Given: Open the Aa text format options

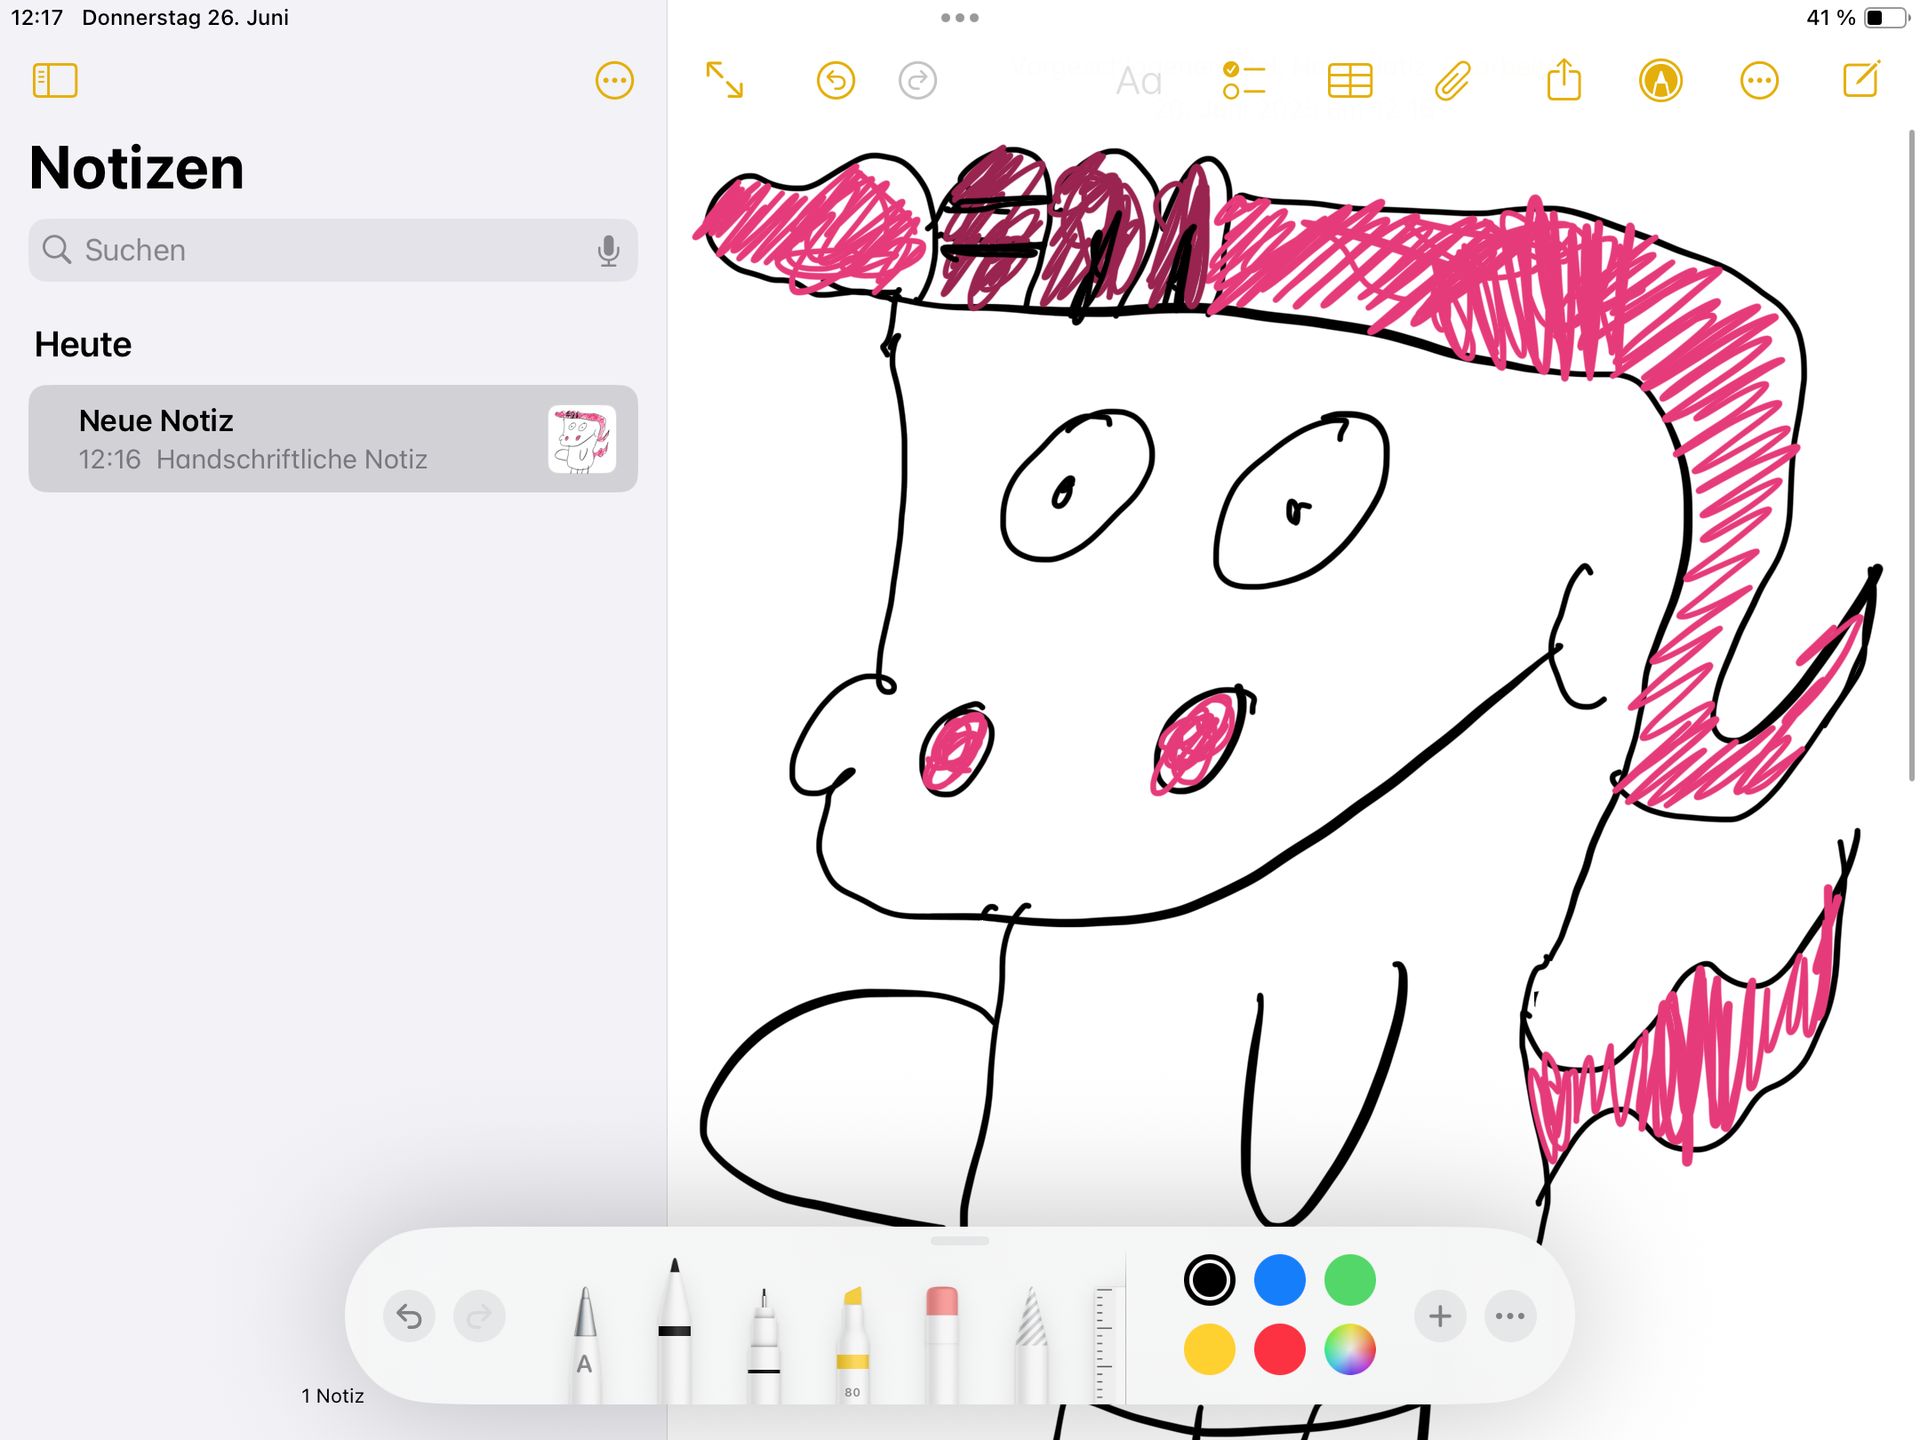Looking at the screenshot, I should 1139,81.
